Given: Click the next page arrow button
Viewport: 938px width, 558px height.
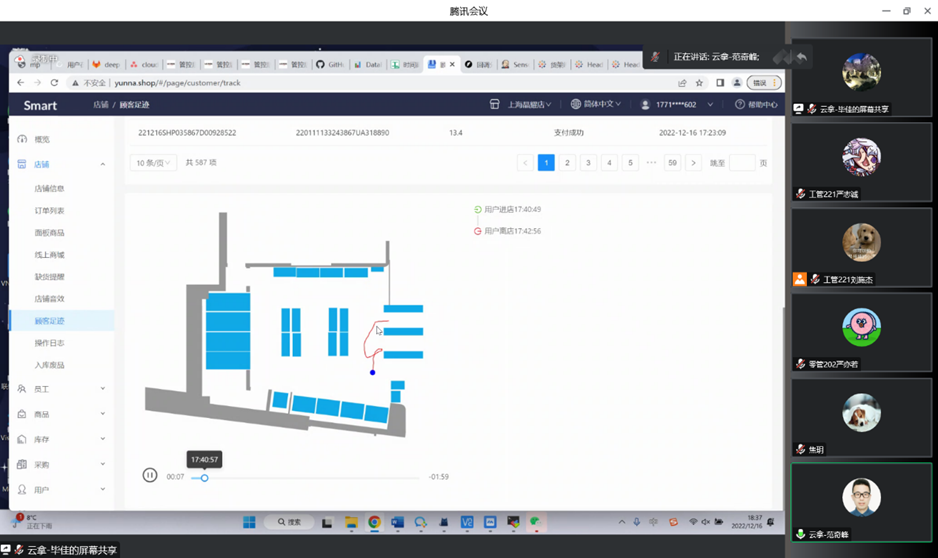Looking at the screenshot, I should pyautogui.click(x=693, y=163).
